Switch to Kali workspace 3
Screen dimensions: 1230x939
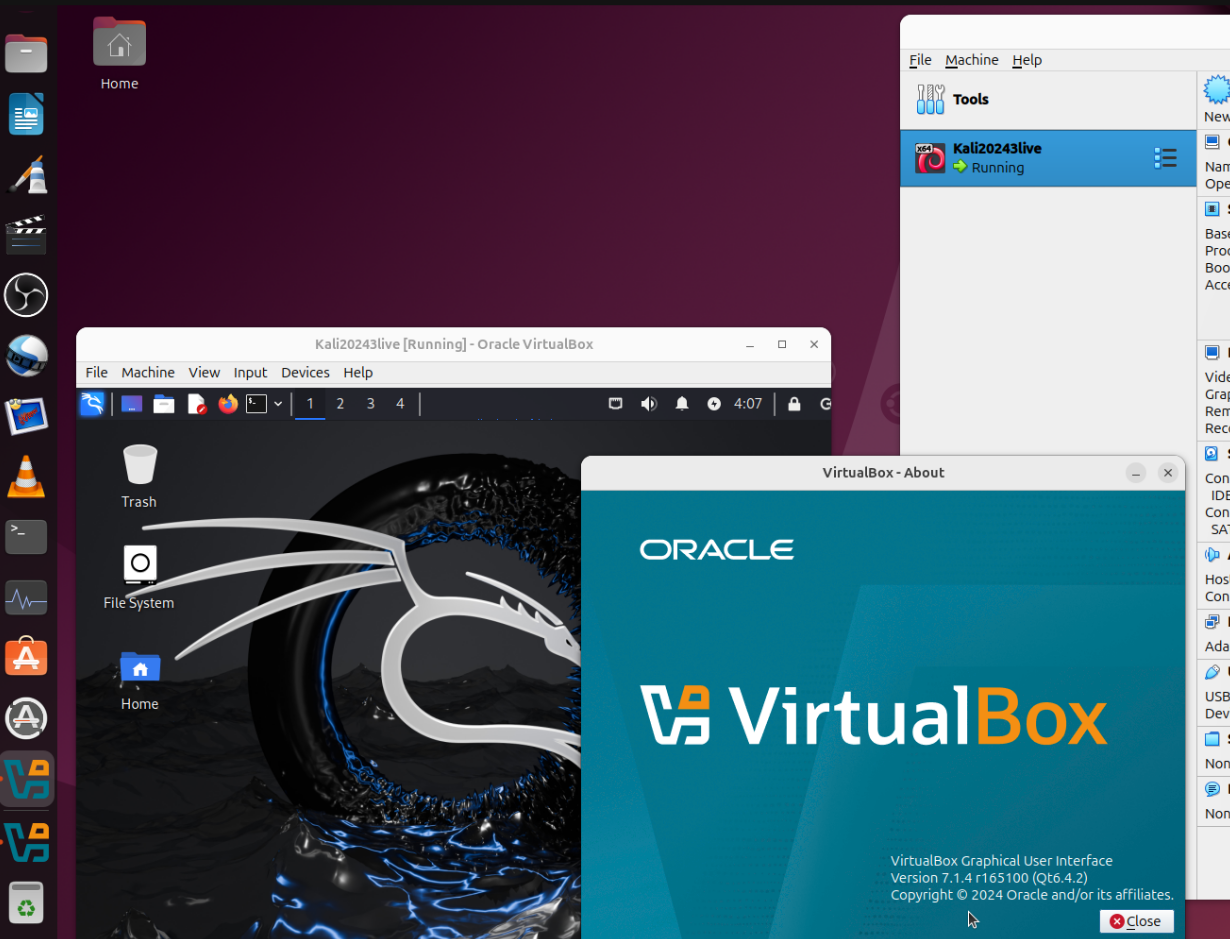click(370, 404)
